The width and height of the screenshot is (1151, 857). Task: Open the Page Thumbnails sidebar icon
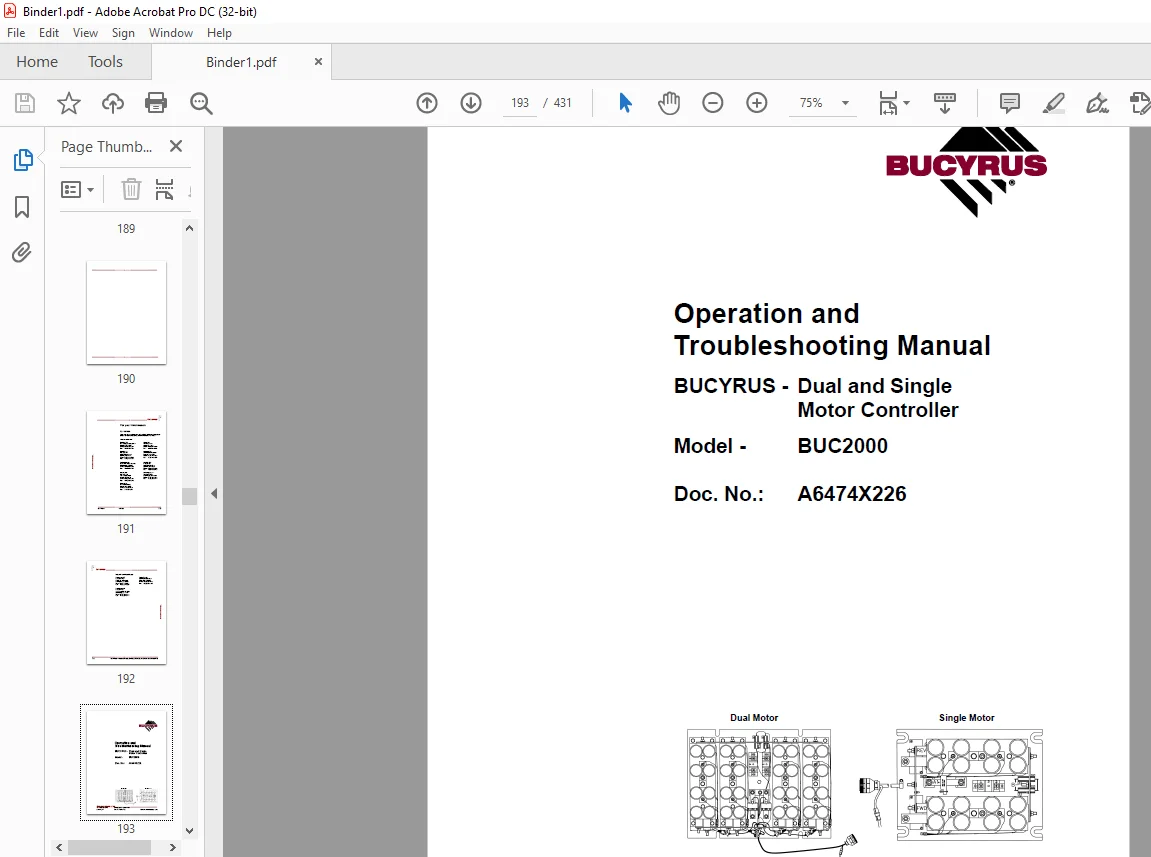tap(23, 160)
